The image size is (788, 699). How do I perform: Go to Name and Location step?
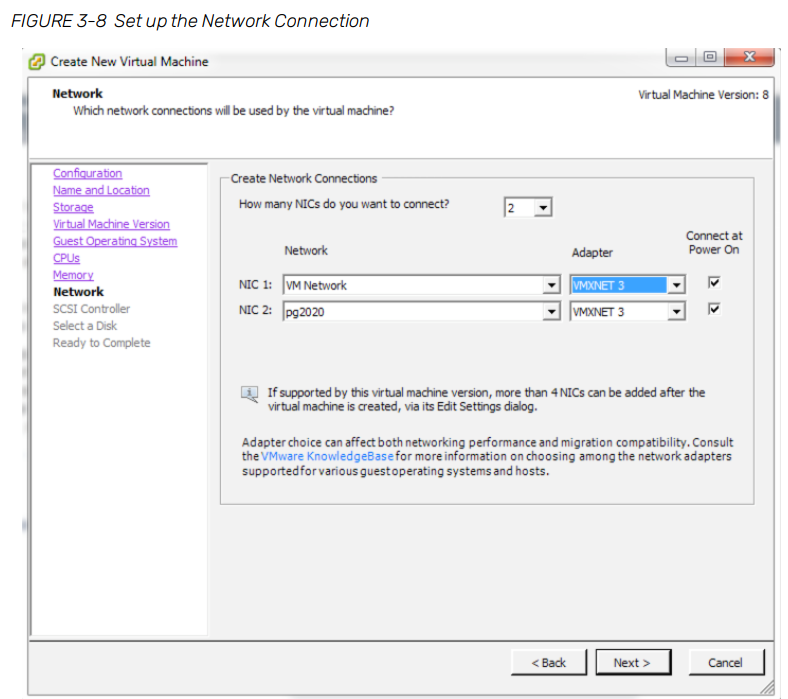pos(101,190)
